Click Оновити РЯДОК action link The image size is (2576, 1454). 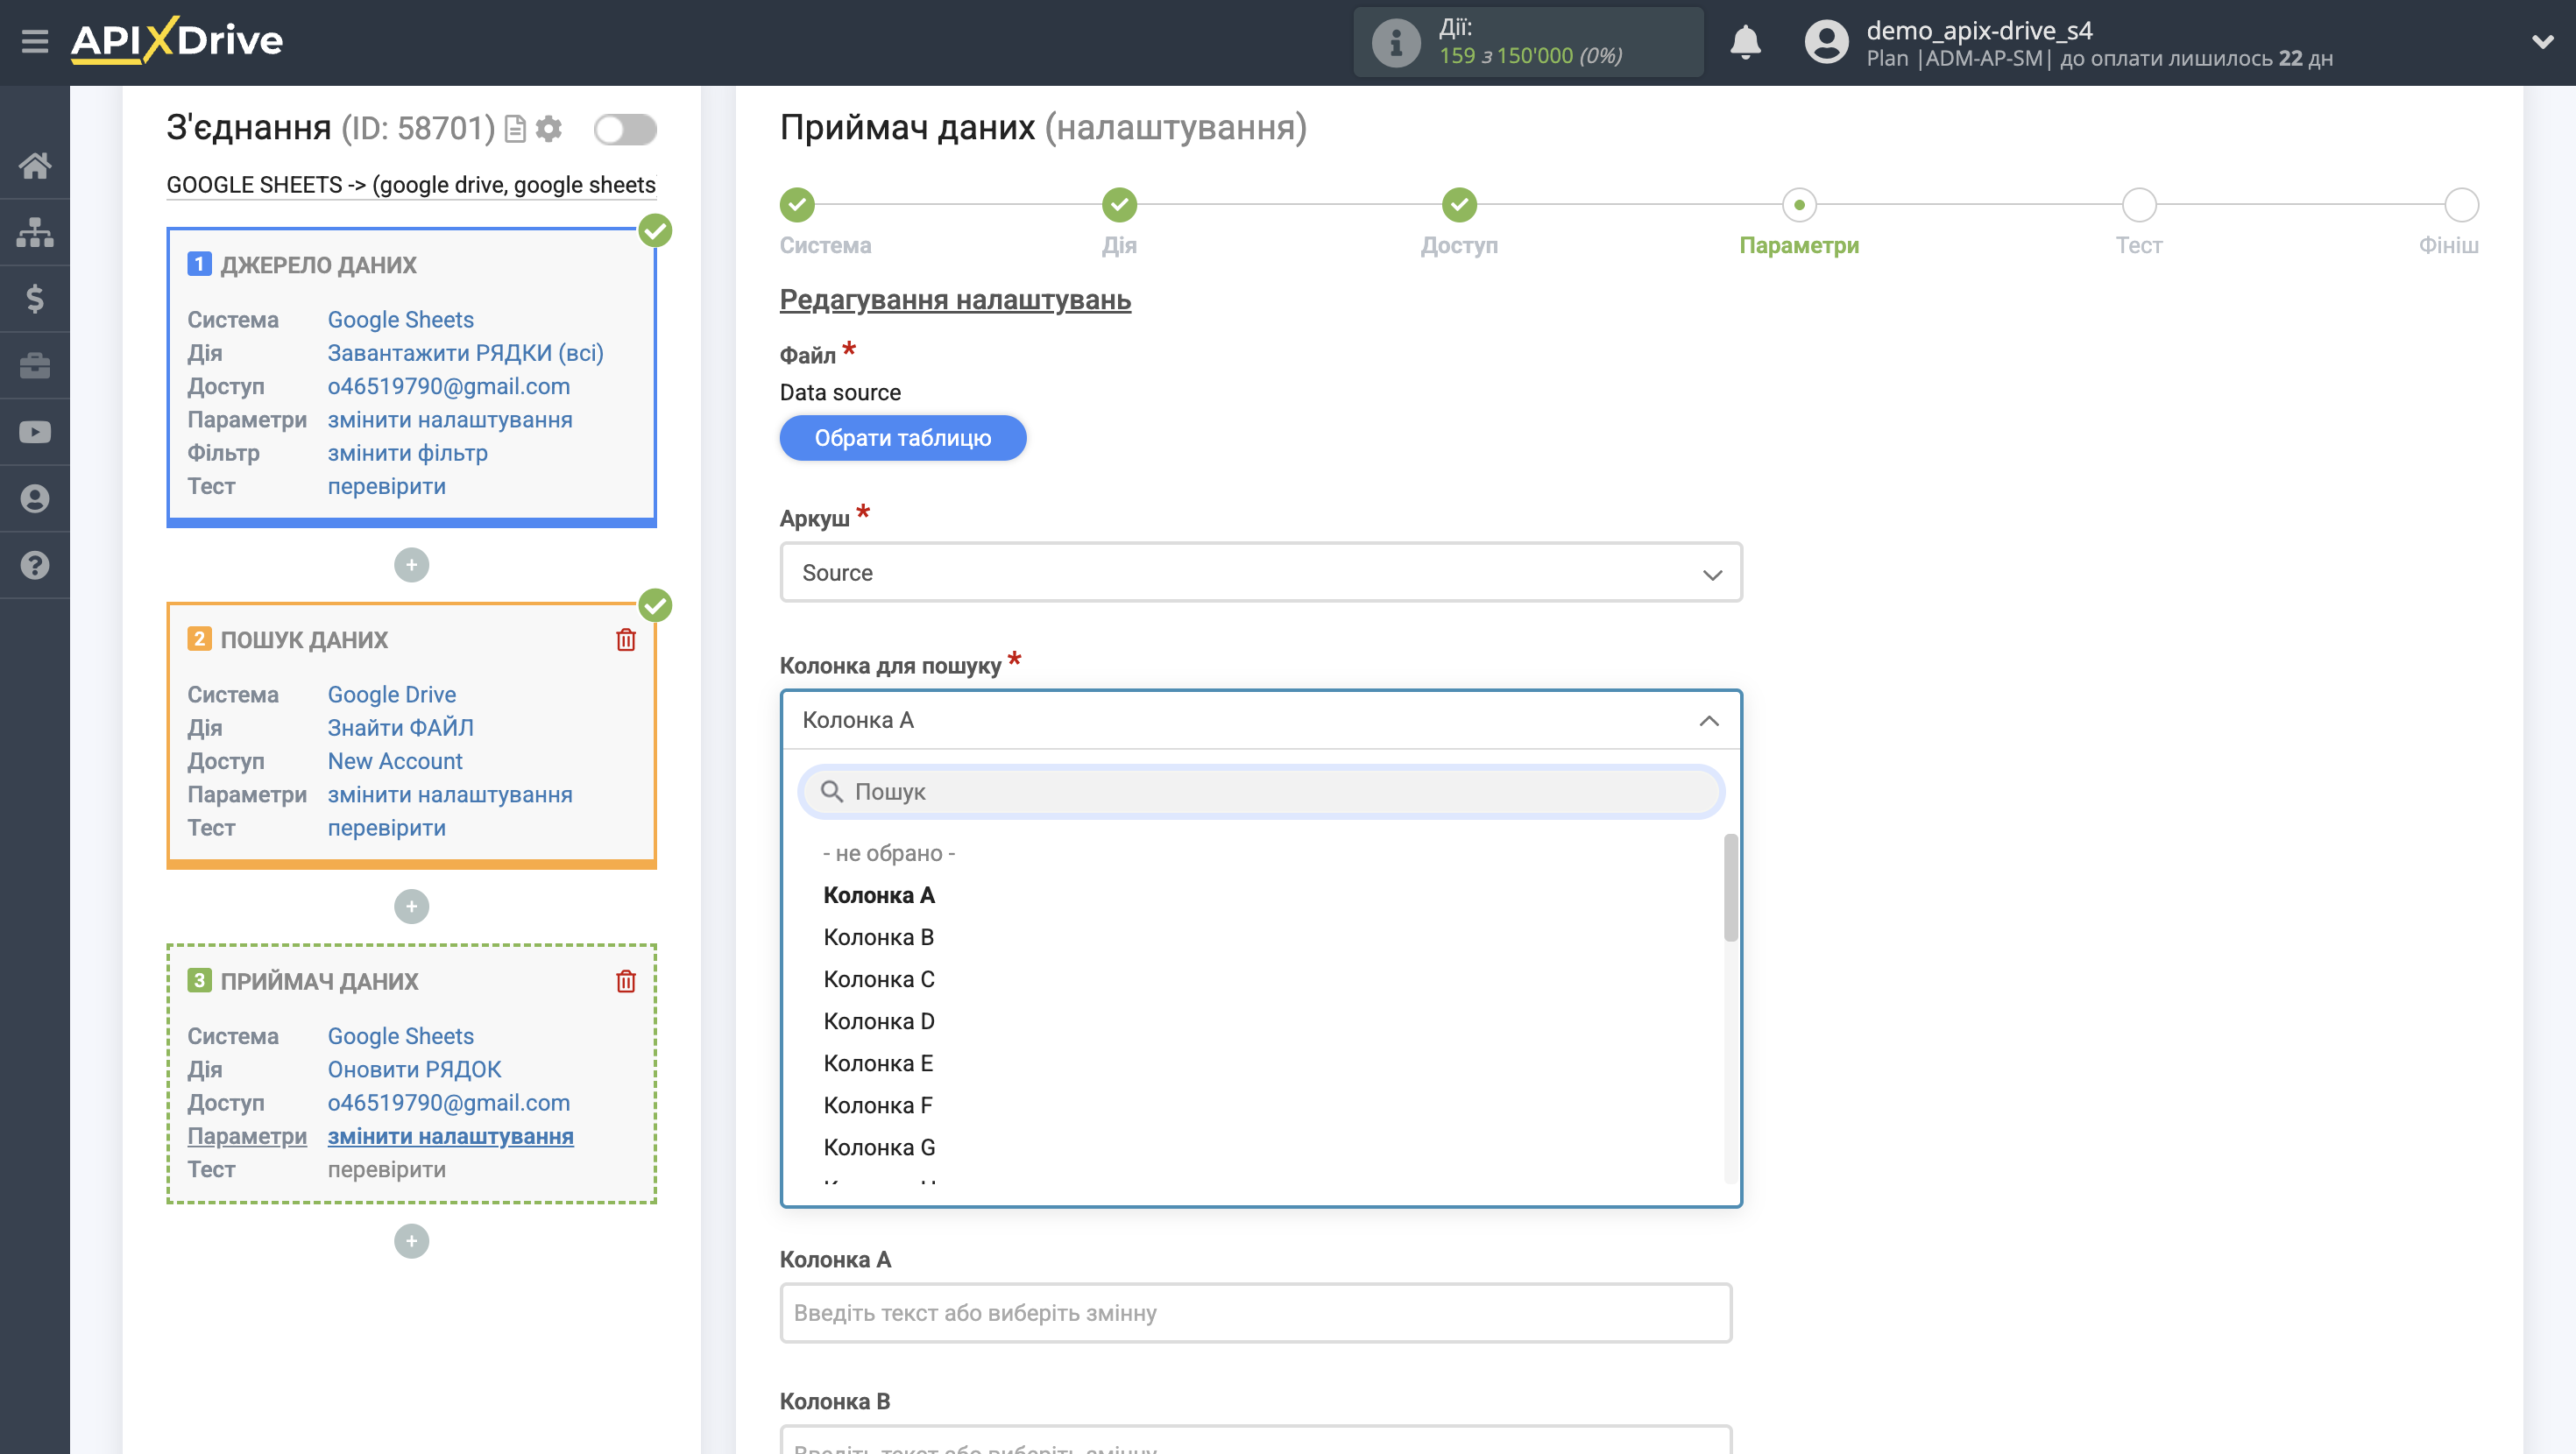(415, 1069)
